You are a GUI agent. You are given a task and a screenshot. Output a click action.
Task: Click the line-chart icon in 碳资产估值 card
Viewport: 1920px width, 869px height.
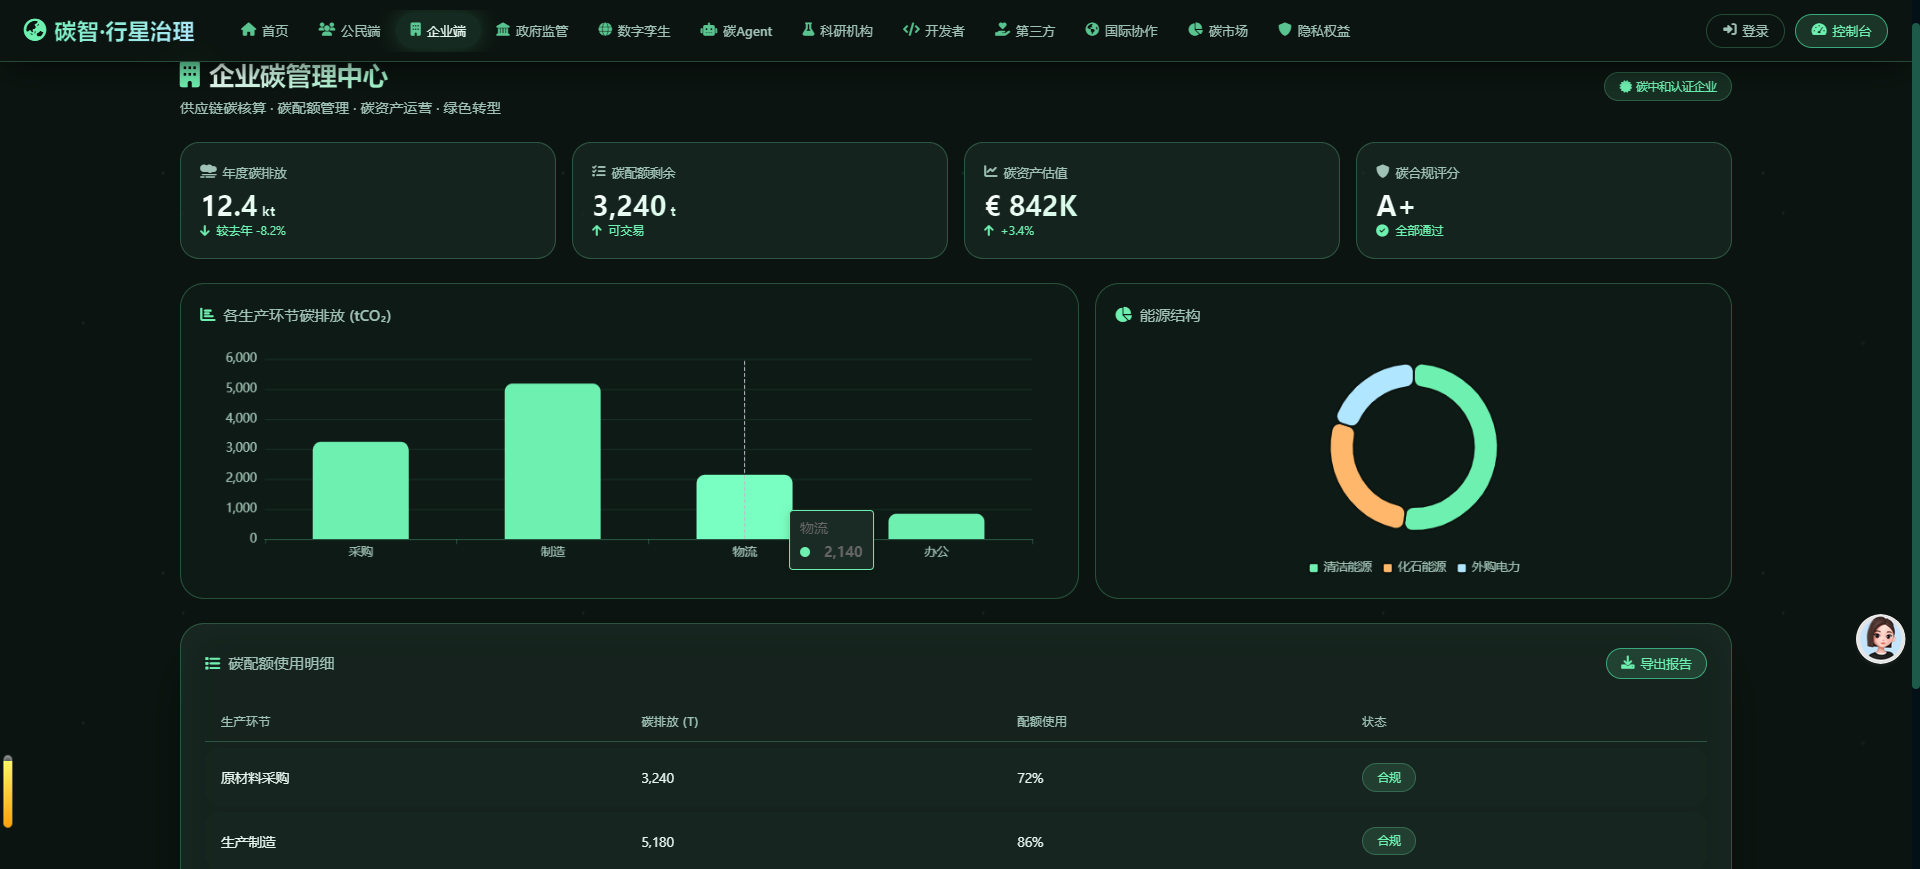[991, 172]
